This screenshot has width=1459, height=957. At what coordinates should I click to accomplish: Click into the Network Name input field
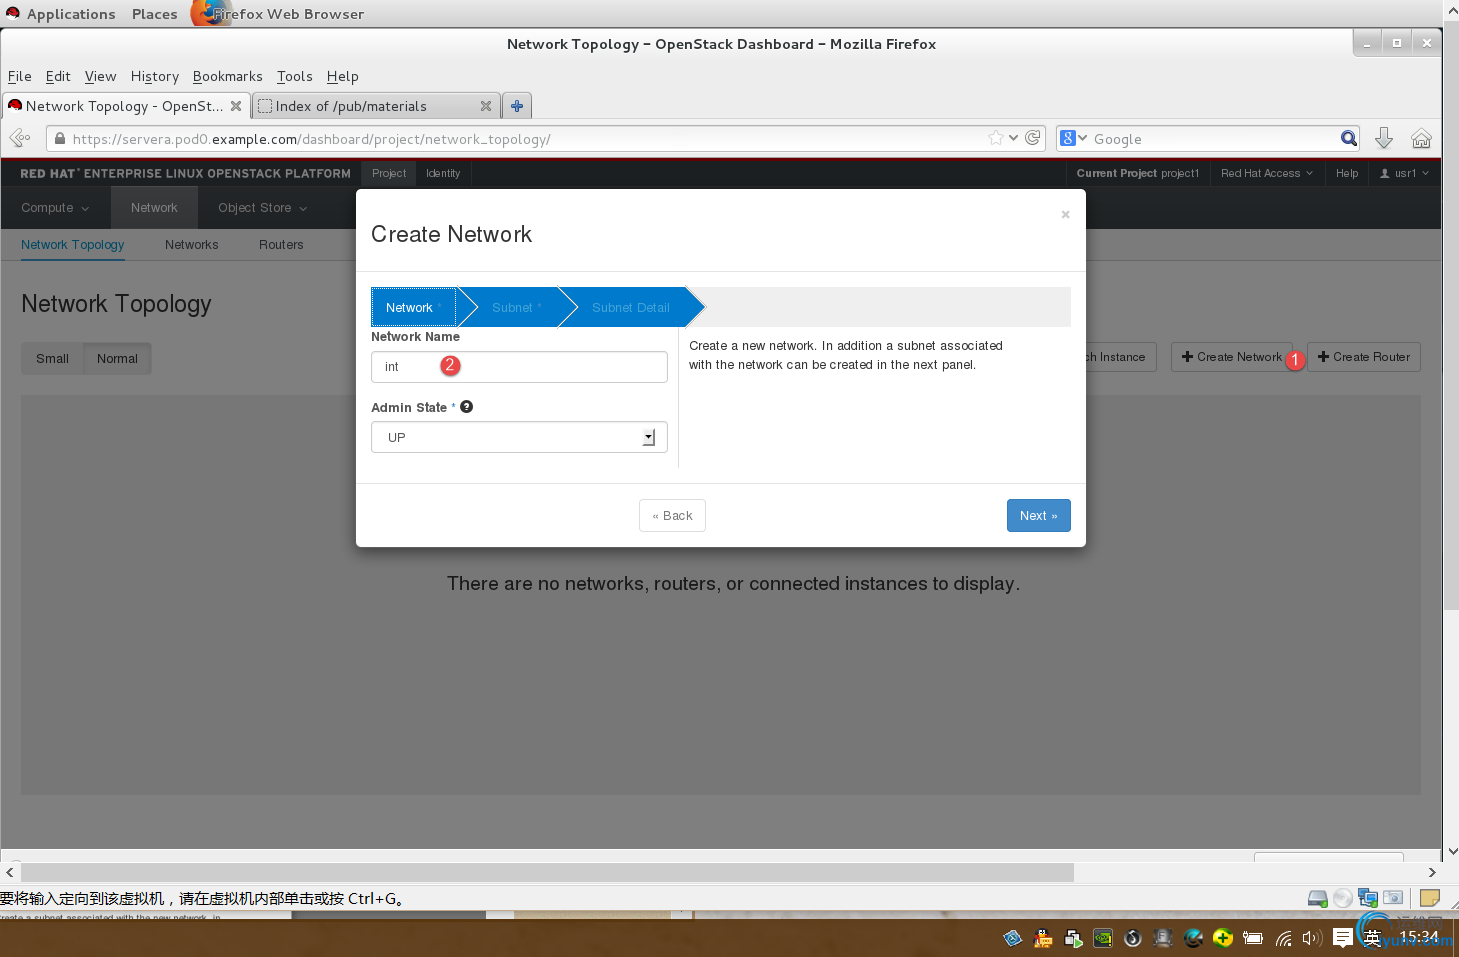pyautogui.click(x=519, y=367)
